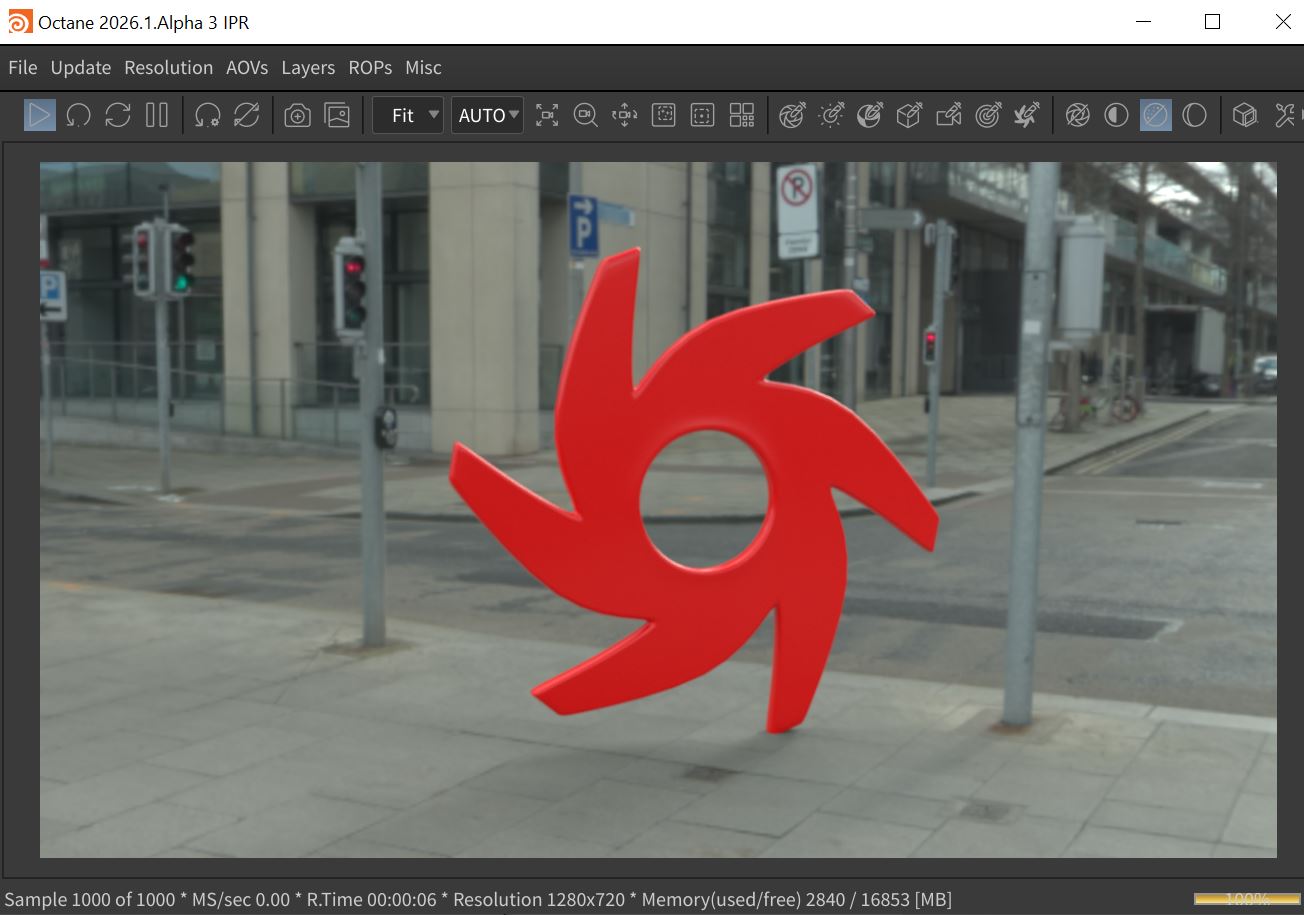Screen dimensions: 1304x915
Task: Open the AOVs menu
Action: point(247,68)
